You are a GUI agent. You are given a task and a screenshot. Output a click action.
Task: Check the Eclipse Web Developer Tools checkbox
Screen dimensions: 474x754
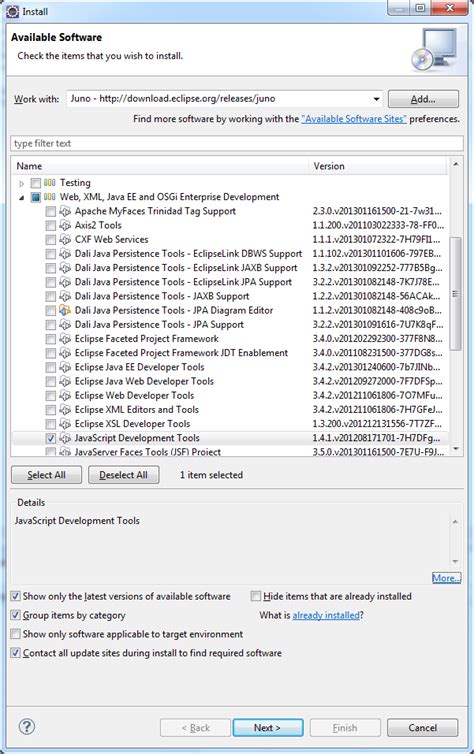50,396
